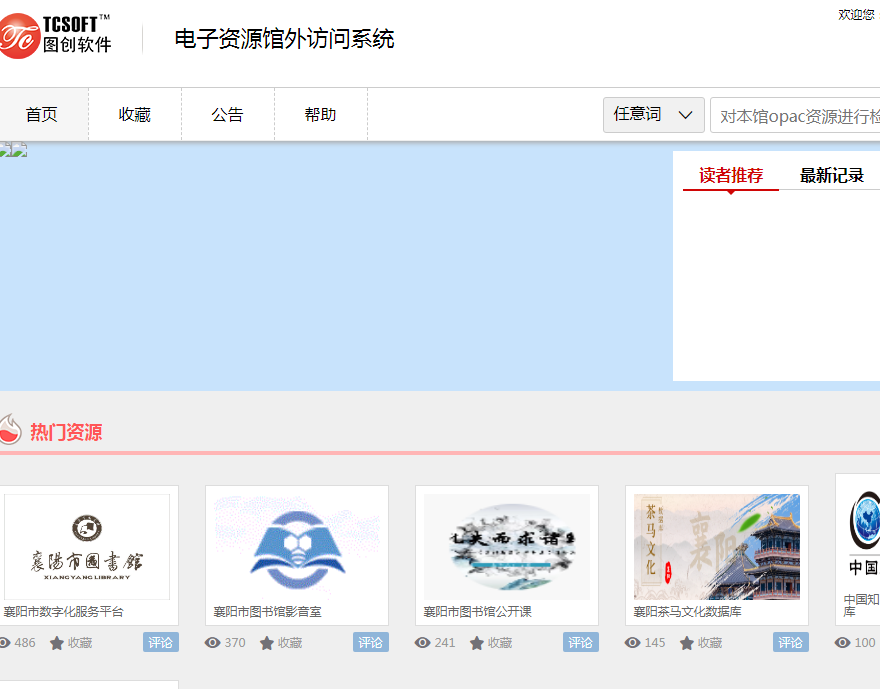Click the 欢迎您 greeting text
Image resolution: width=880 pixels, height=689 pixels.
point(856,15)
